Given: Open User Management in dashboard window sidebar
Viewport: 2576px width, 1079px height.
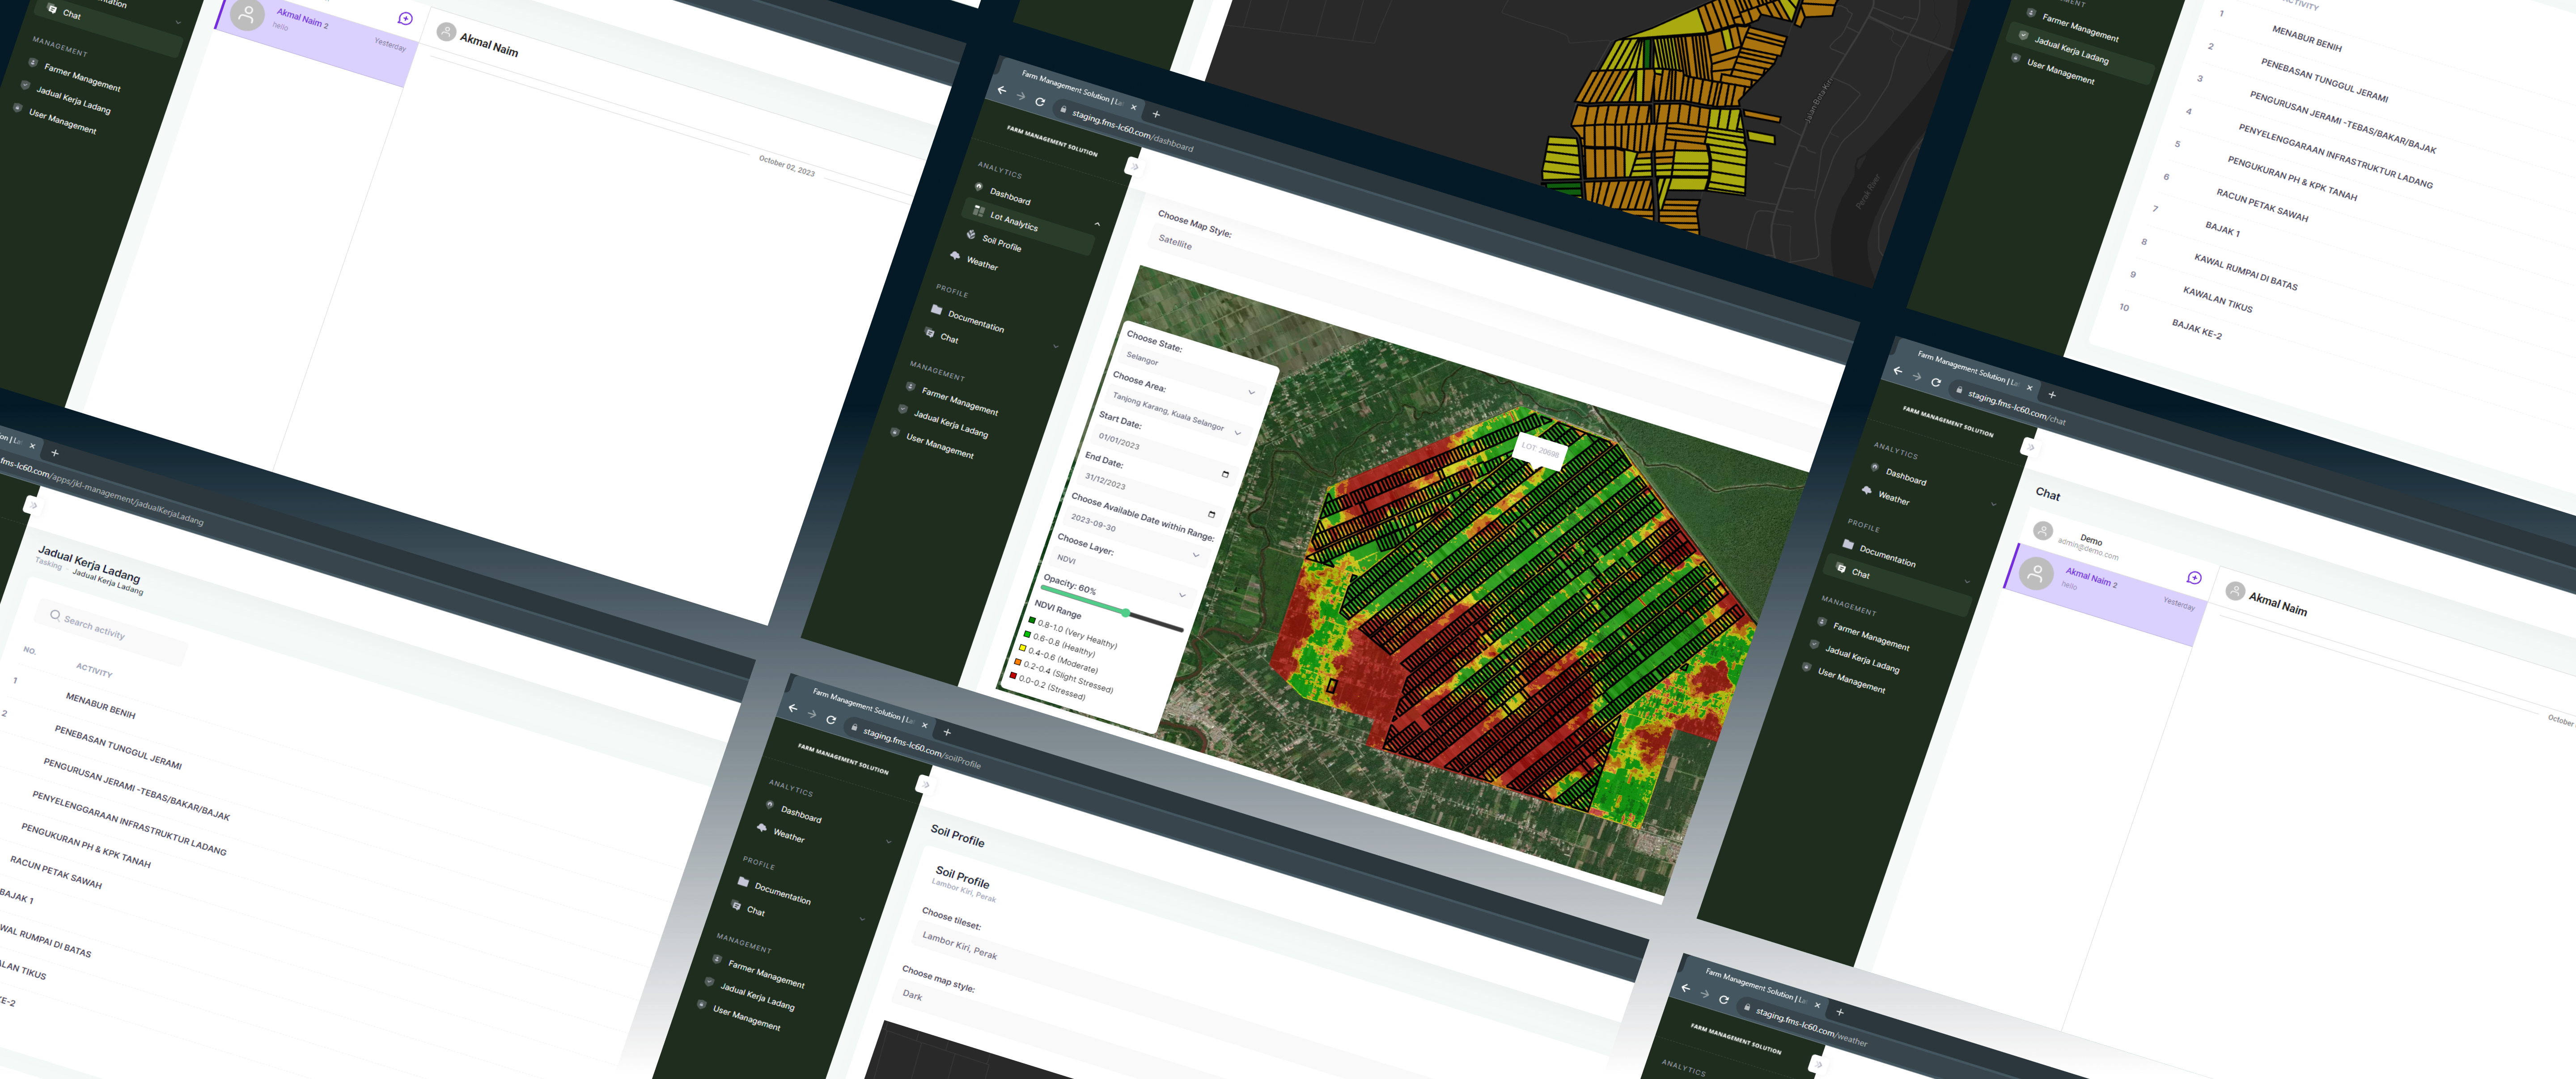Looking at the screenshot, I should pyautogui.click(x=939, y=445).
